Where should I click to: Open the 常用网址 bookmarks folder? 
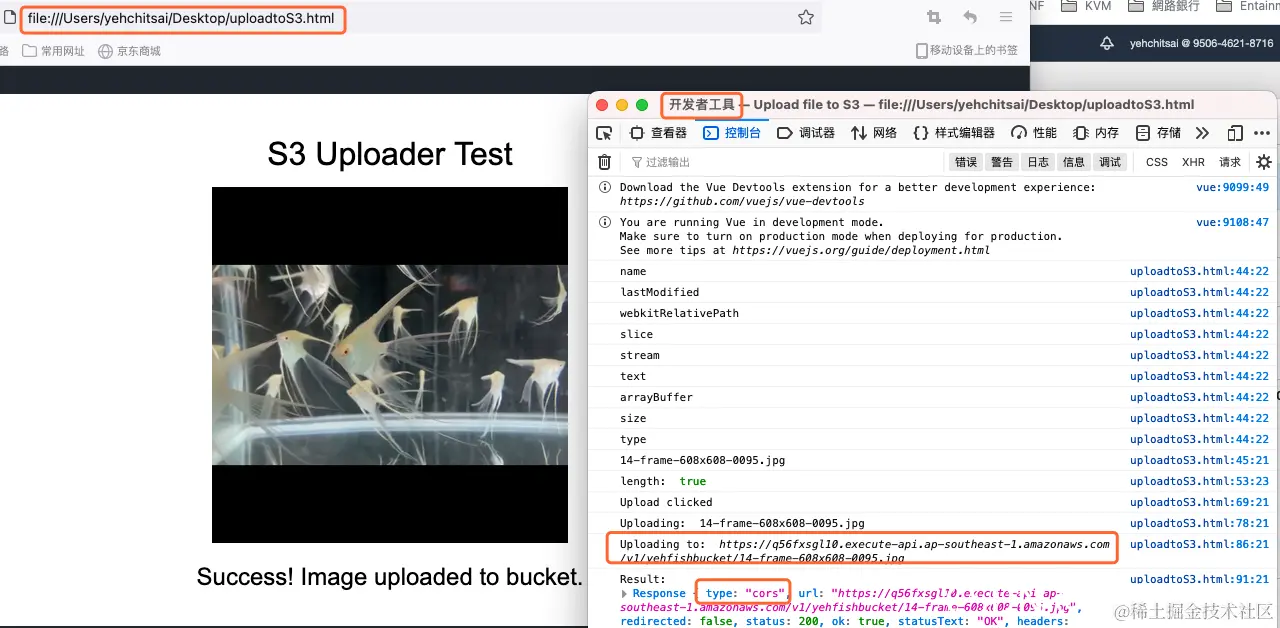(54, 51)
